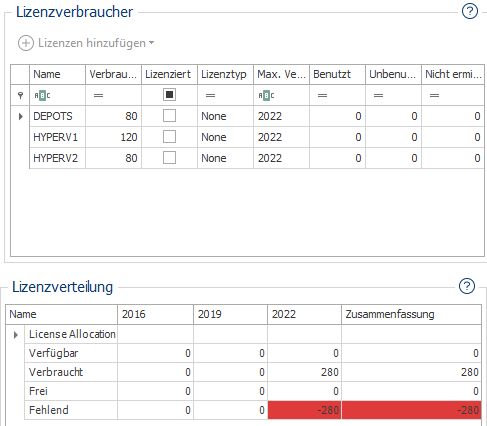Screen dimensions: 487x426
Task: Click the filter row pin icon
Action: click(x=20, y=96)
